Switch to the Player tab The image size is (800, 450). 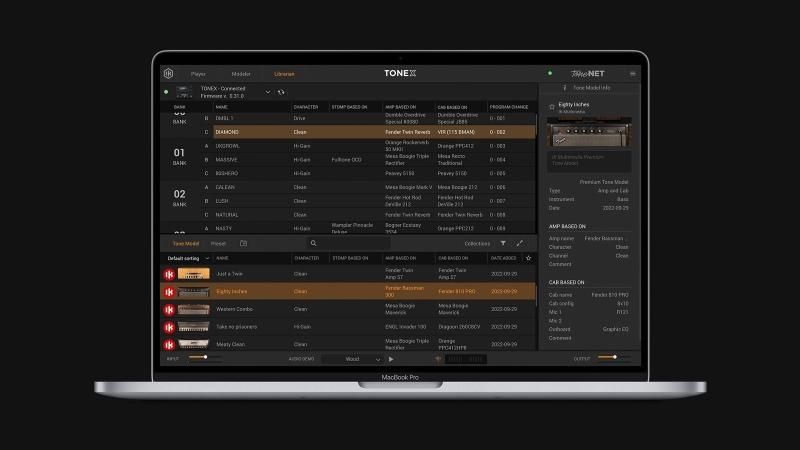pyautogui.click(x=198, y=74)
